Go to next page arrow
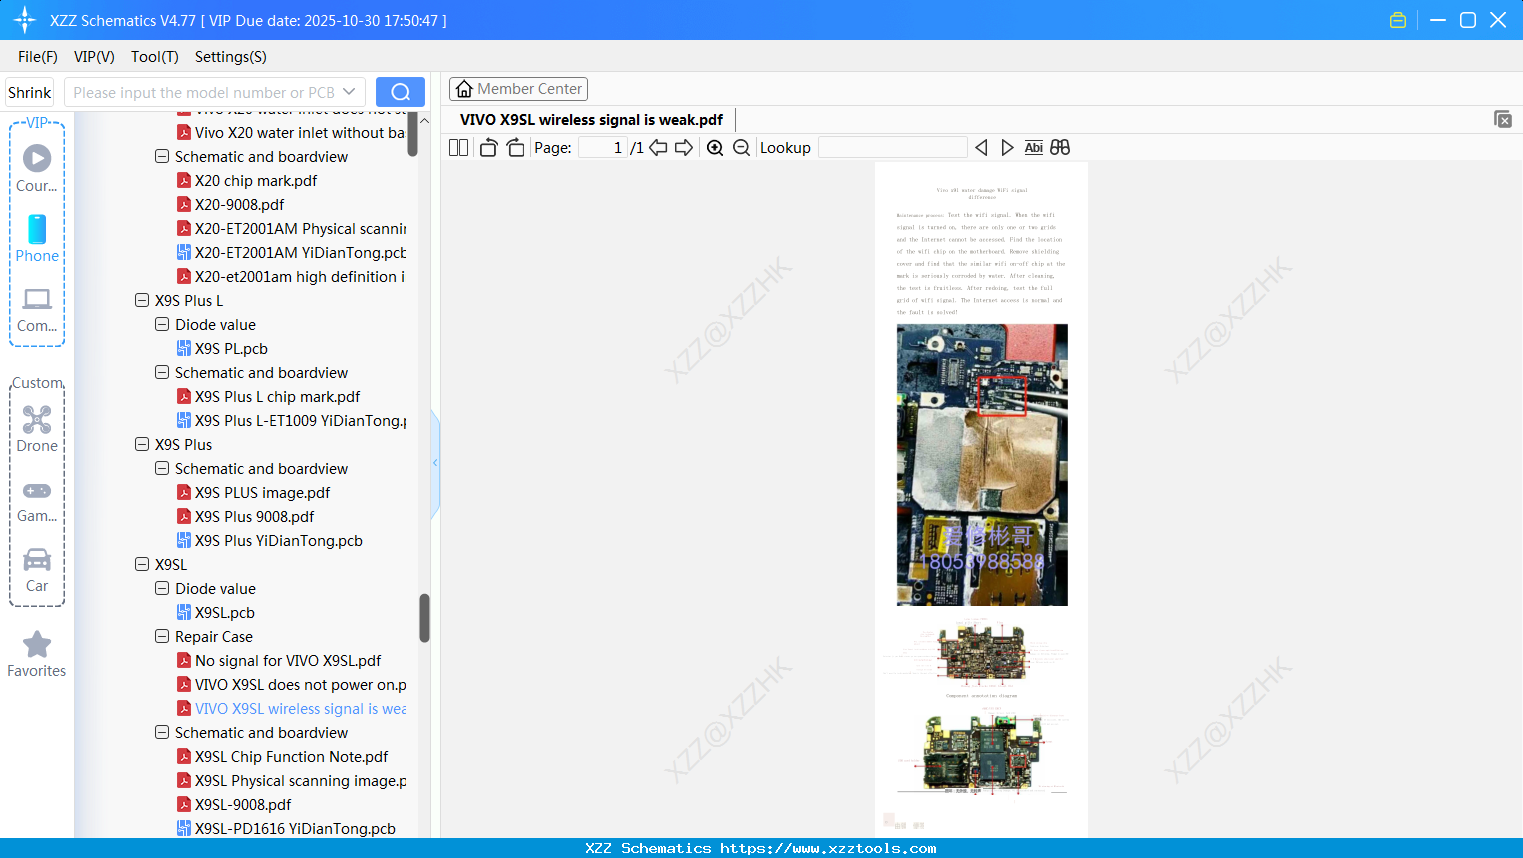Screen dimensions: 1523x858 (684, 148)
